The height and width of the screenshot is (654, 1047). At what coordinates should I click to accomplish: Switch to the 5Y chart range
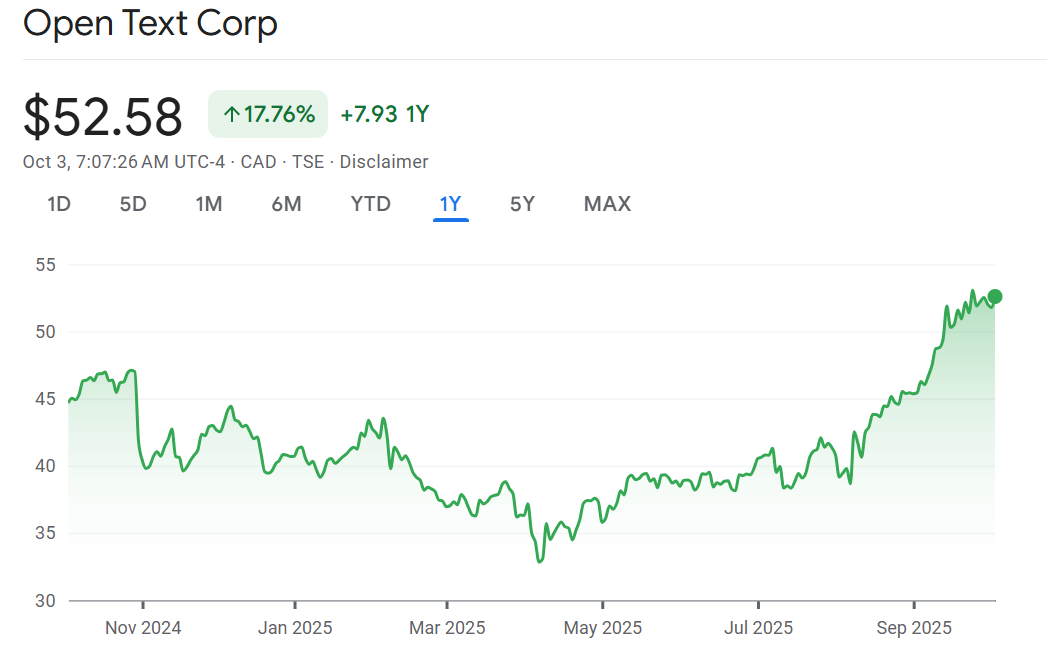pyautogui.click(x=522, y=204)
